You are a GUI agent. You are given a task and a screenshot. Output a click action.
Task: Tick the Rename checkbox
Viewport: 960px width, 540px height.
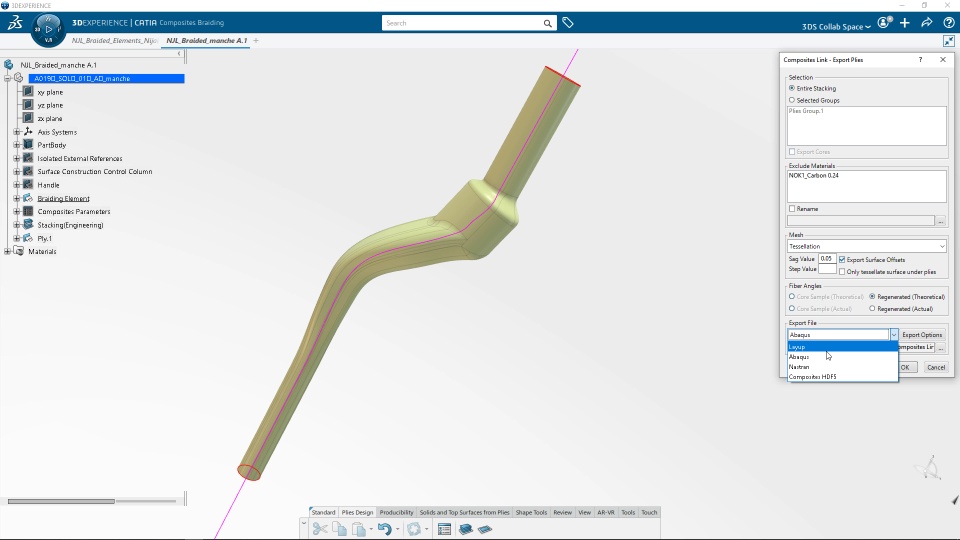(x=792, y=209)
